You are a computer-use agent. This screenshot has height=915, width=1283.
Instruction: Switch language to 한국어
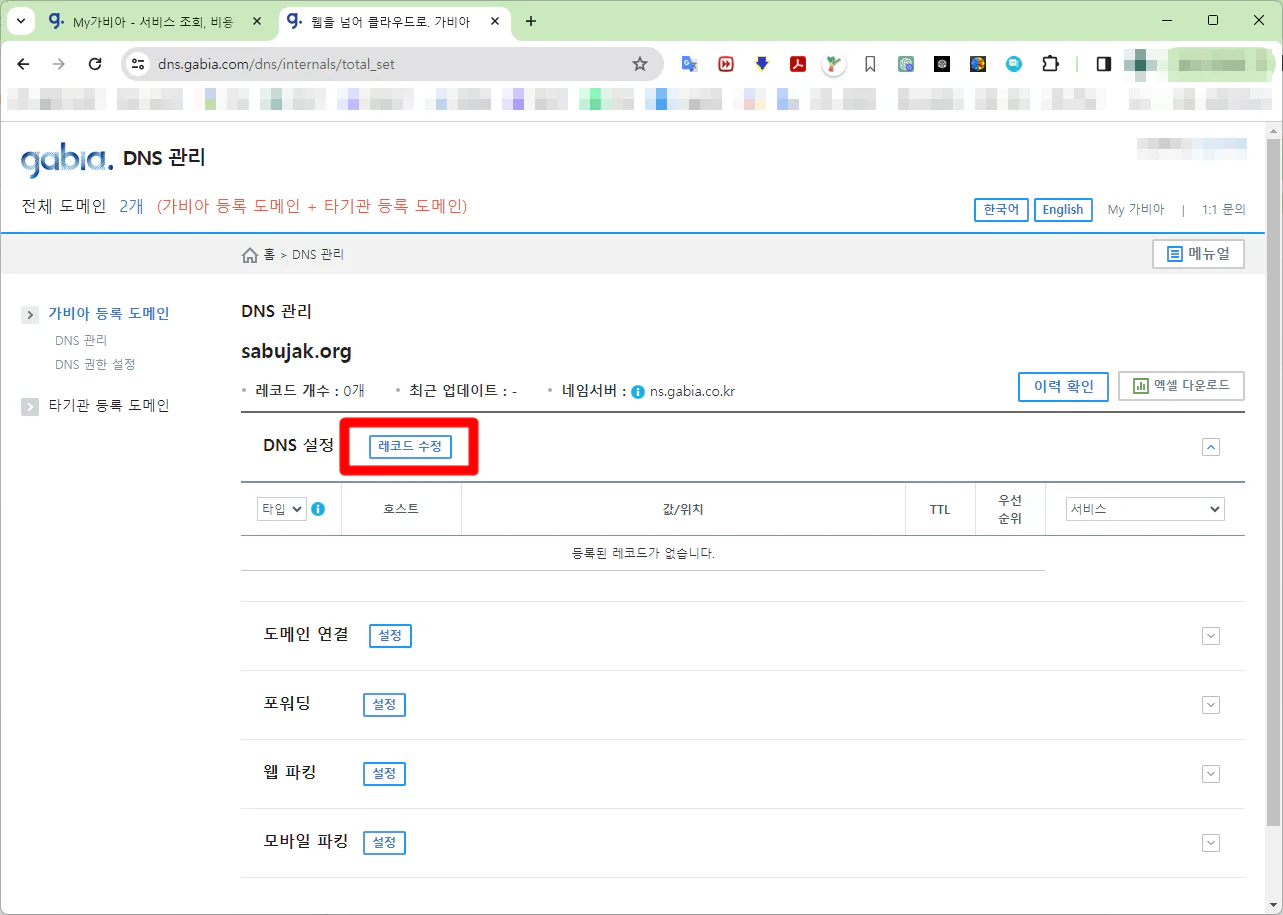pos(1001,210)
